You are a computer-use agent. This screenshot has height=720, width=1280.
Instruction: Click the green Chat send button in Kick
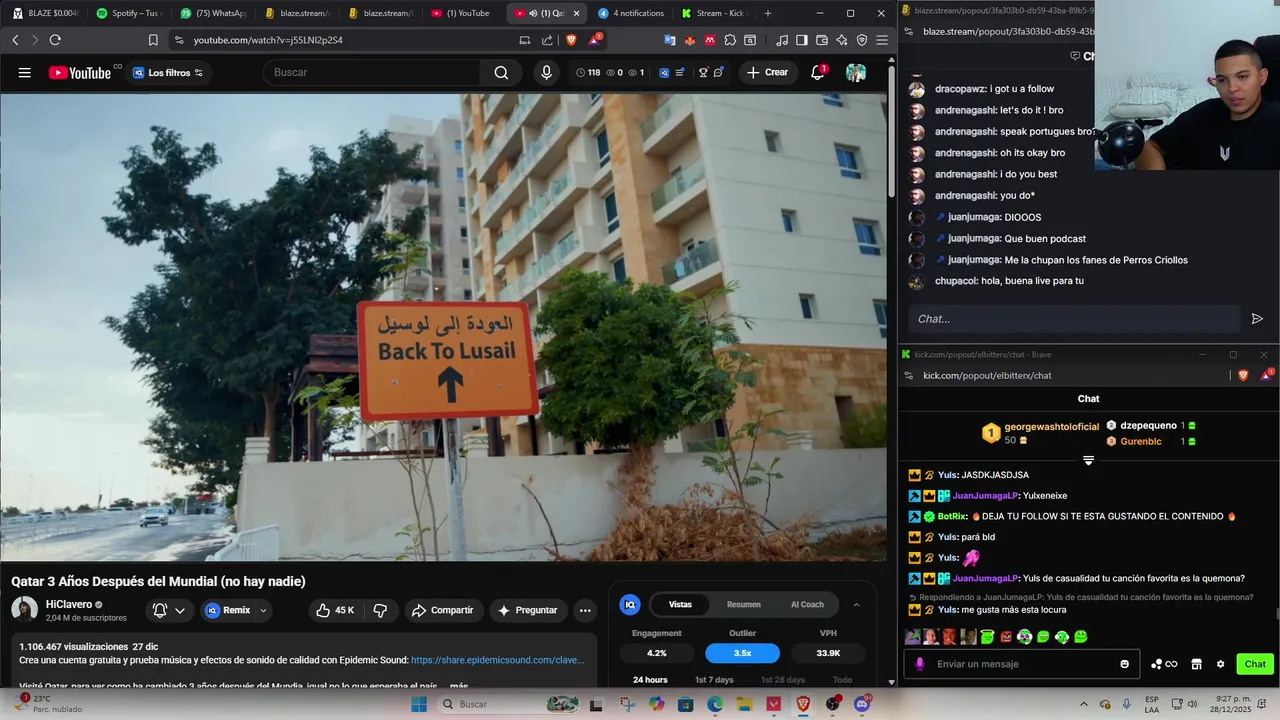(x=1255, y=664)
